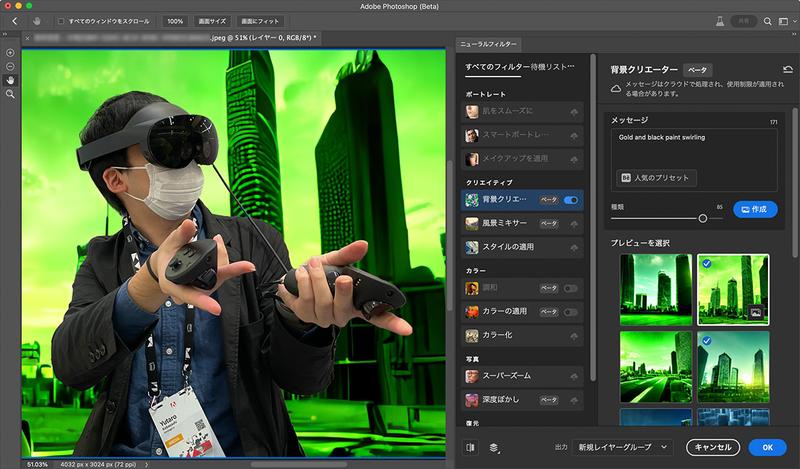Click the layer preview stack icon

(x=493, y=448)
